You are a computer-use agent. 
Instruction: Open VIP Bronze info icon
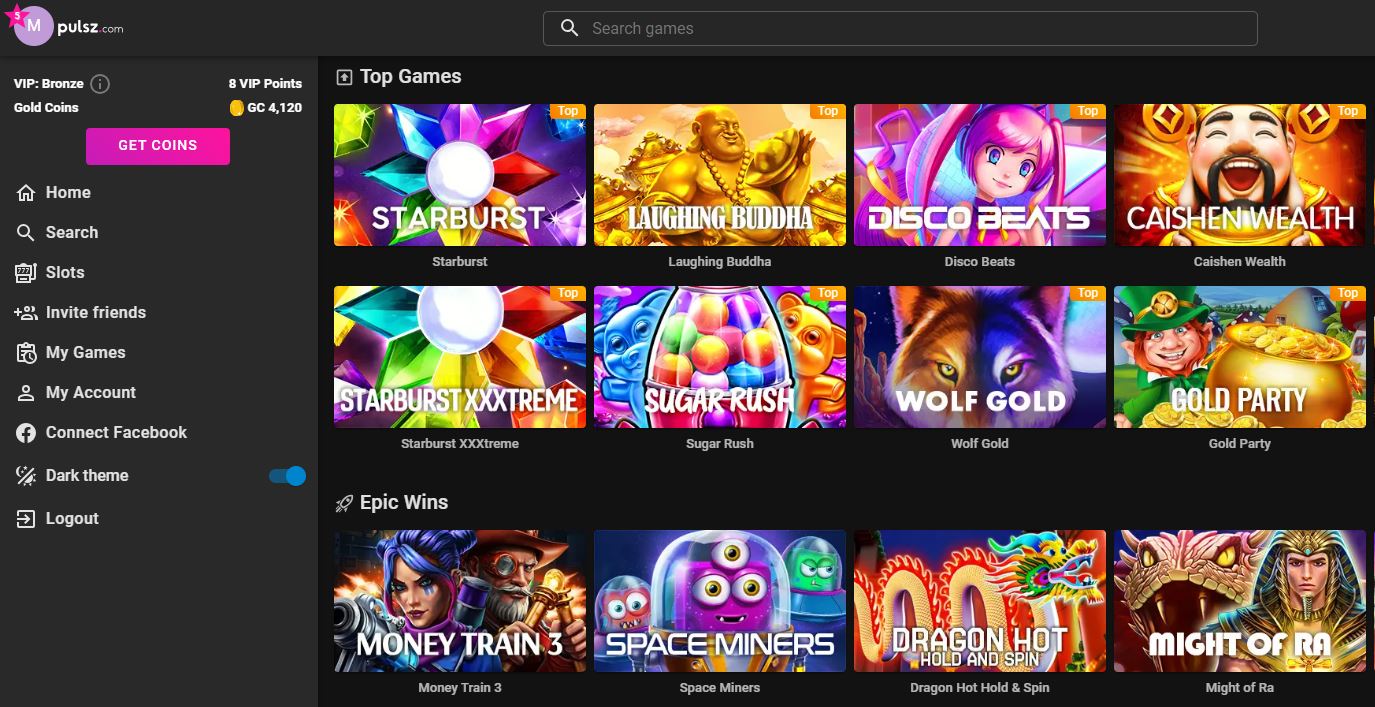pos(100,84)
